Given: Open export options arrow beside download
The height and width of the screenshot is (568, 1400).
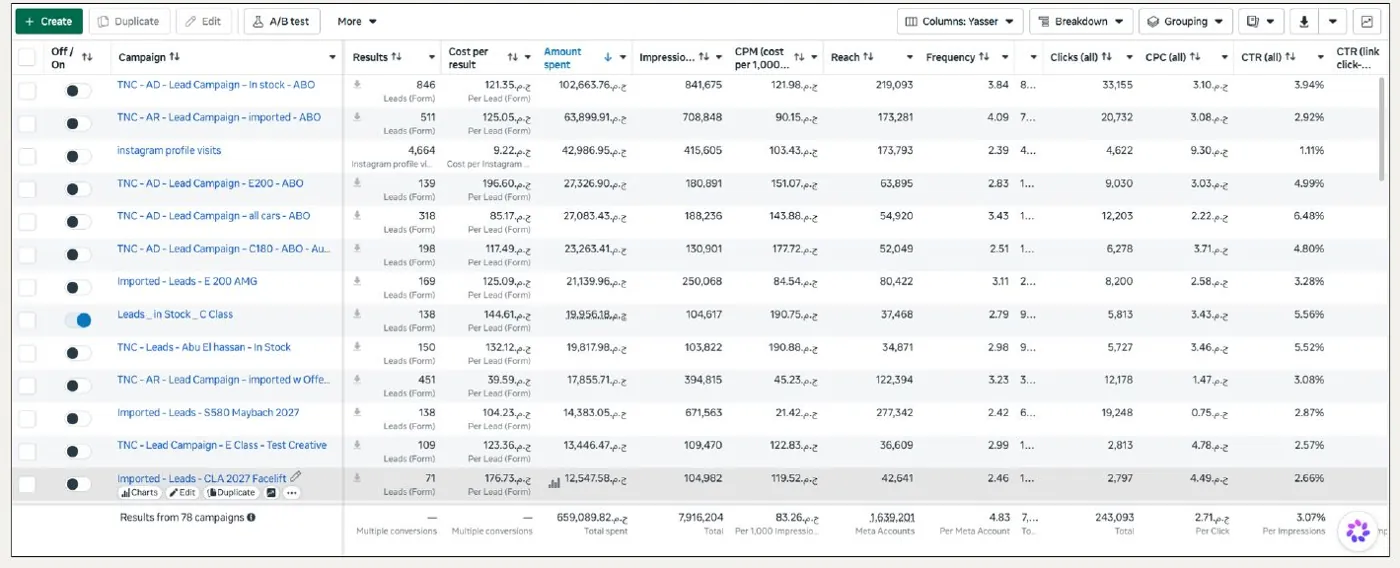Looking at the screenshot, I should [1333, 21].
